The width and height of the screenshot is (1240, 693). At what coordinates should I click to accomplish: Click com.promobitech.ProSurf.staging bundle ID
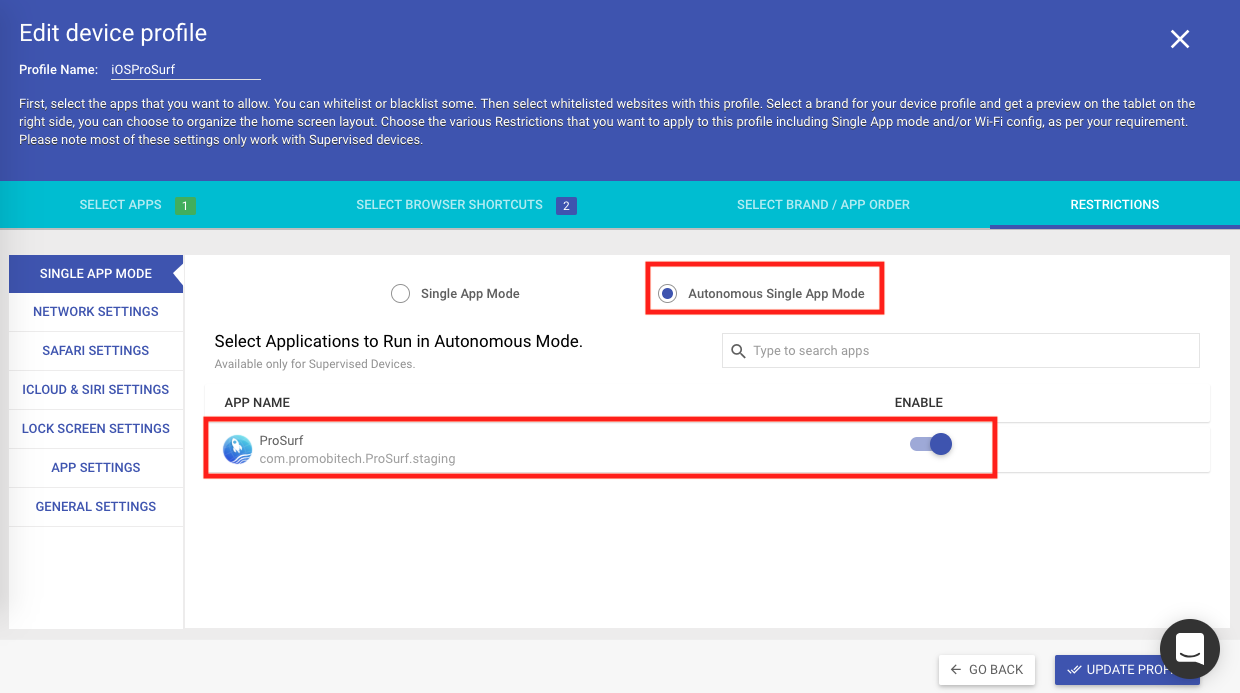pyautogui.click(x=357, y=459)
